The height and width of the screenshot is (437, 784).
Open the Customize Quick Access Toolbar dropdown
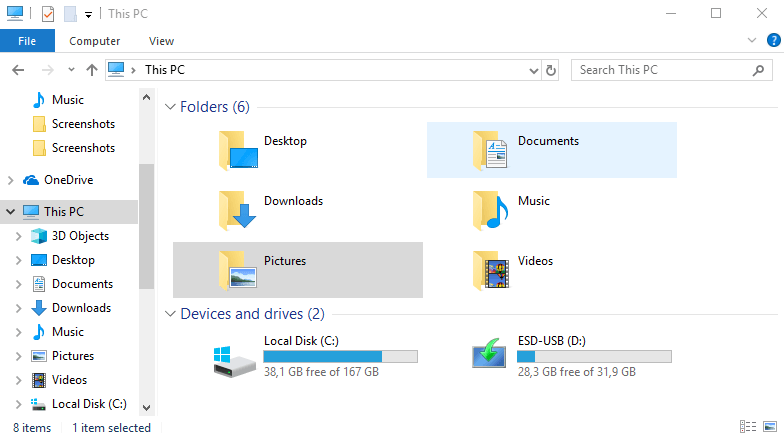coord(88,14)
